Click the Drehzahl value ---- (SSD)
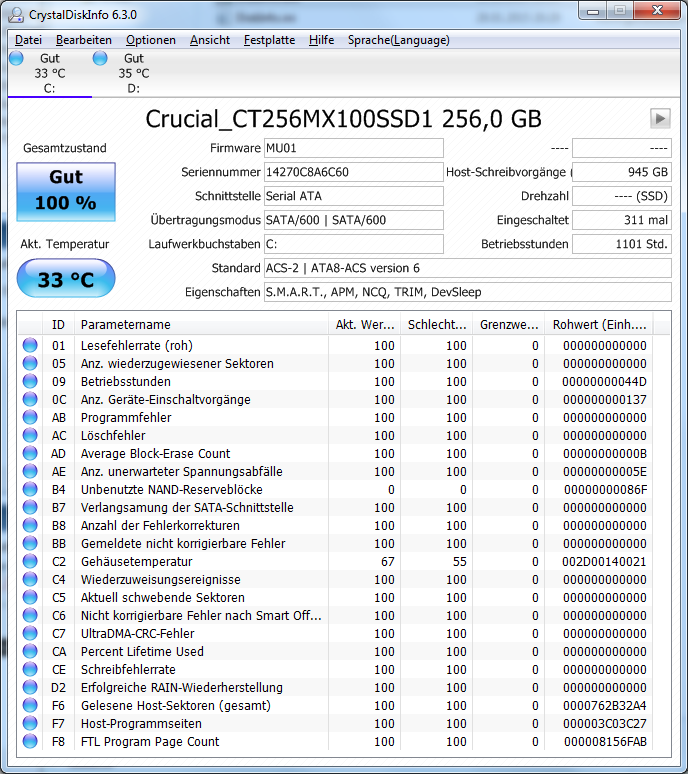The width and height of the screenshot is (688, 774). pos(622,196)
